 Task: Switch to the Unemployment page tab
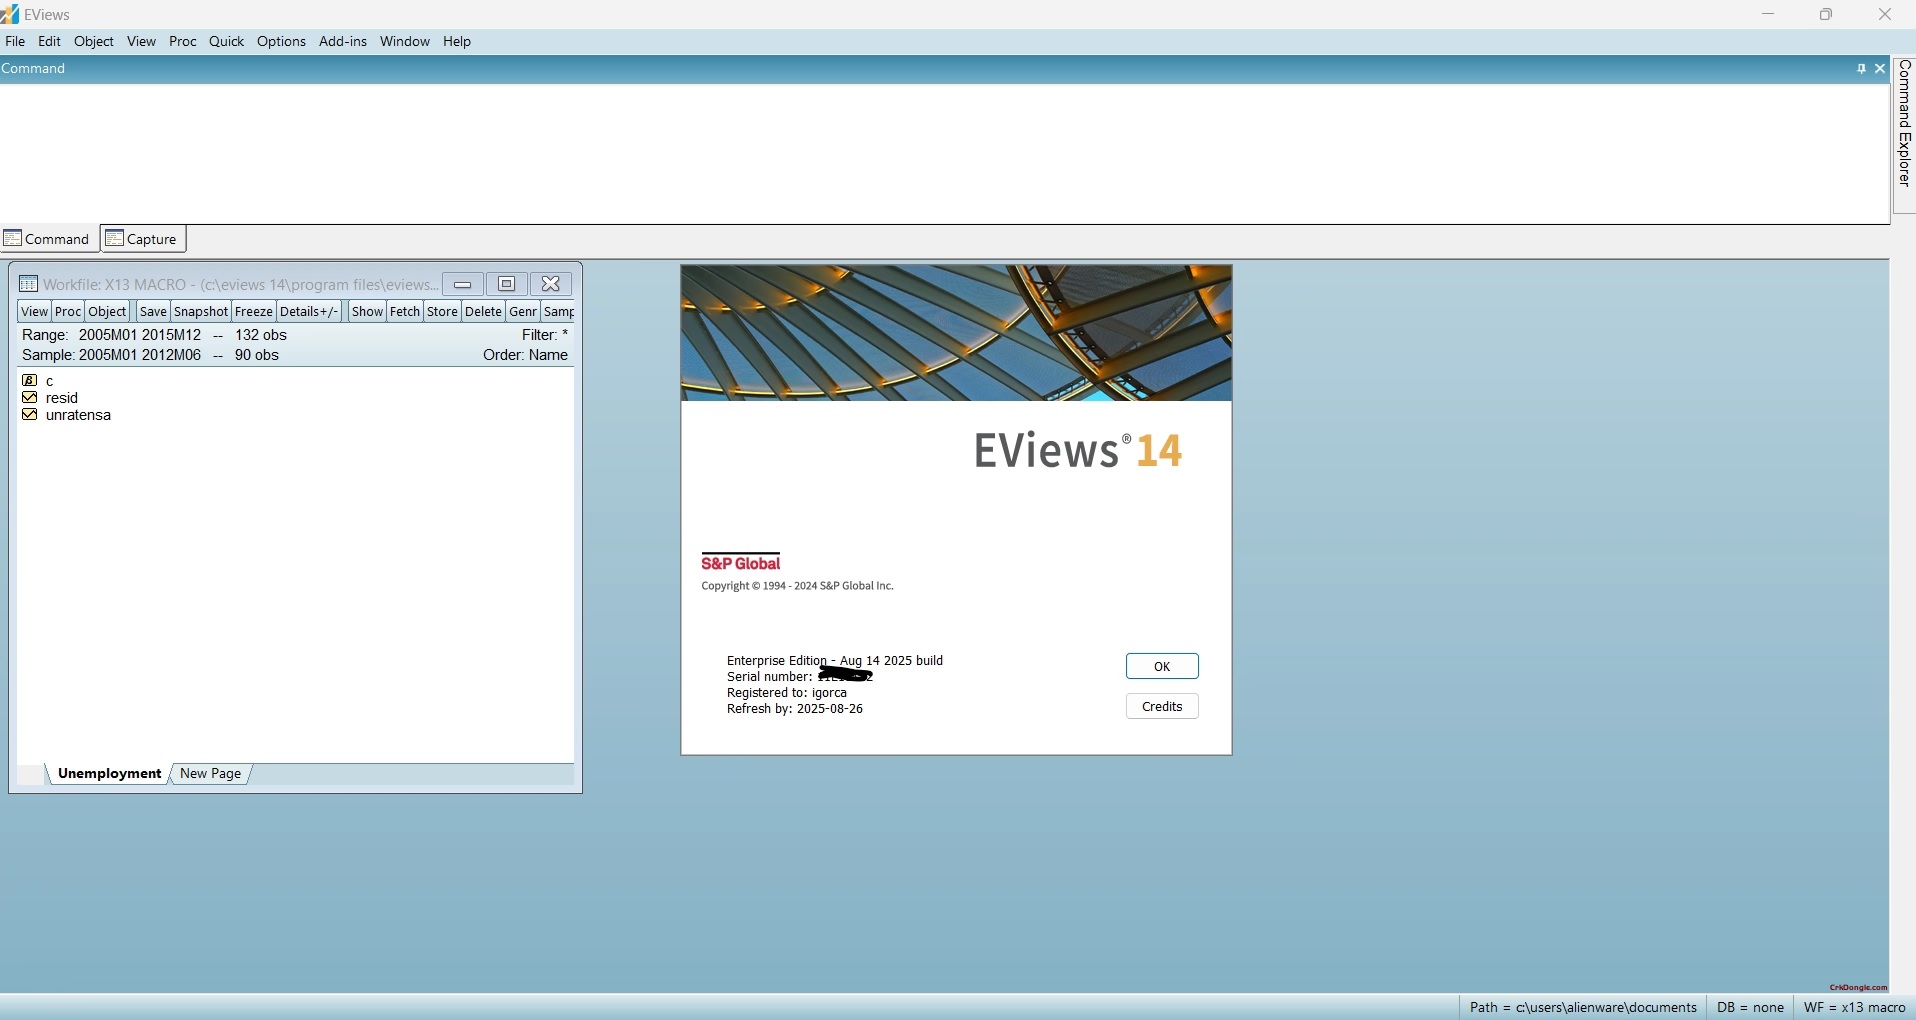click(x=110, y=773)
